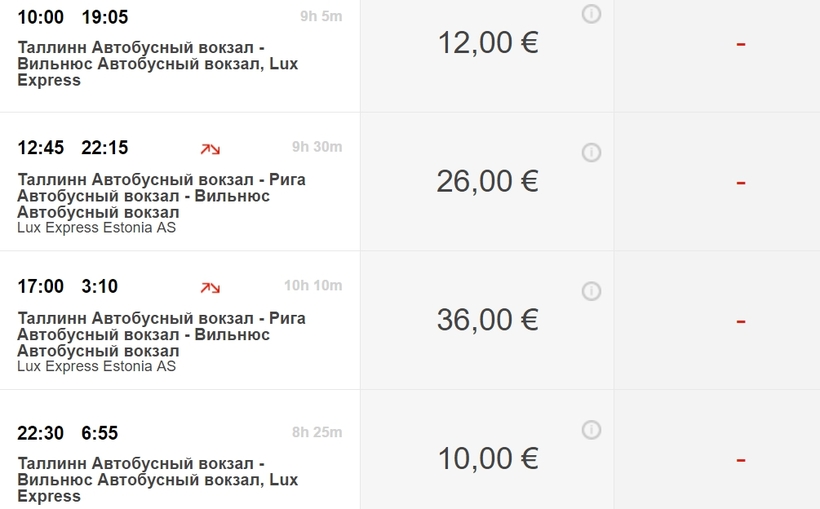820x509 pixels.
Task: Select the 26,00 € fare
Action: point(487,181)
